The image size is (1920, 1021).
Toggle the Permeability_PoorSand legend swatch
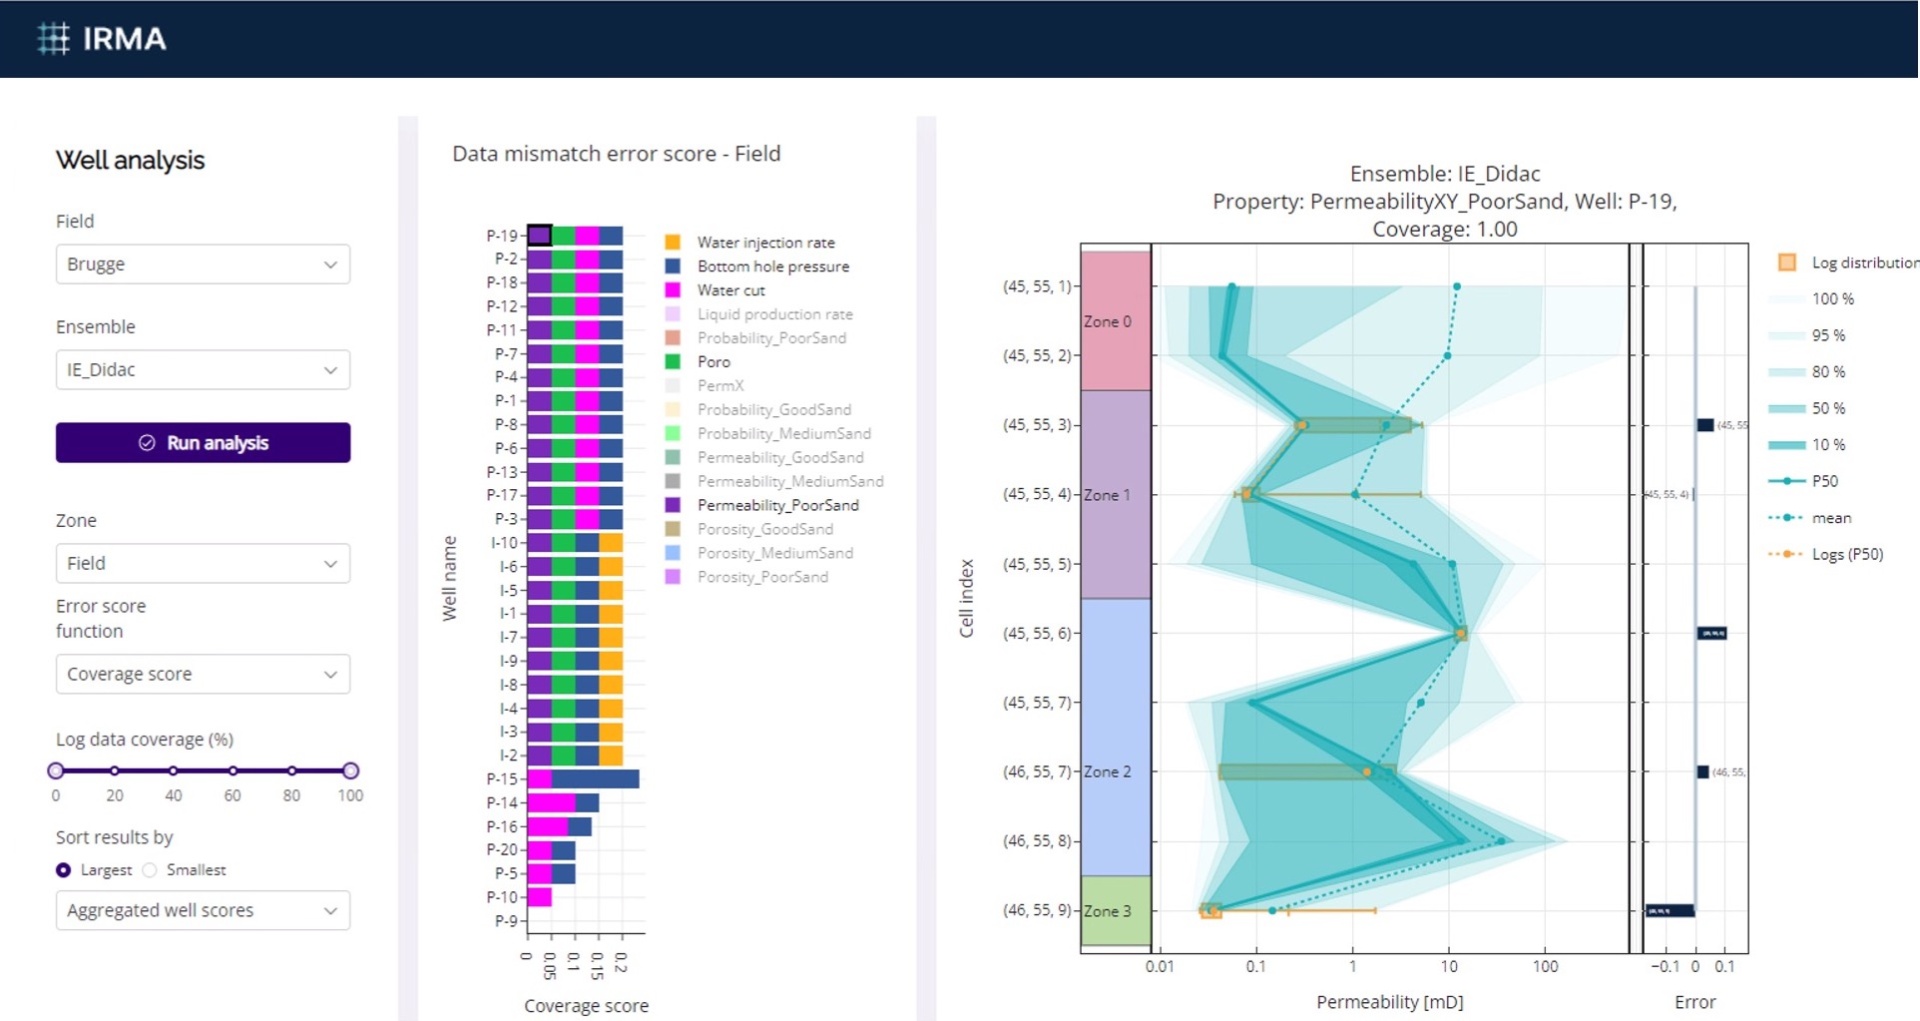673,506
